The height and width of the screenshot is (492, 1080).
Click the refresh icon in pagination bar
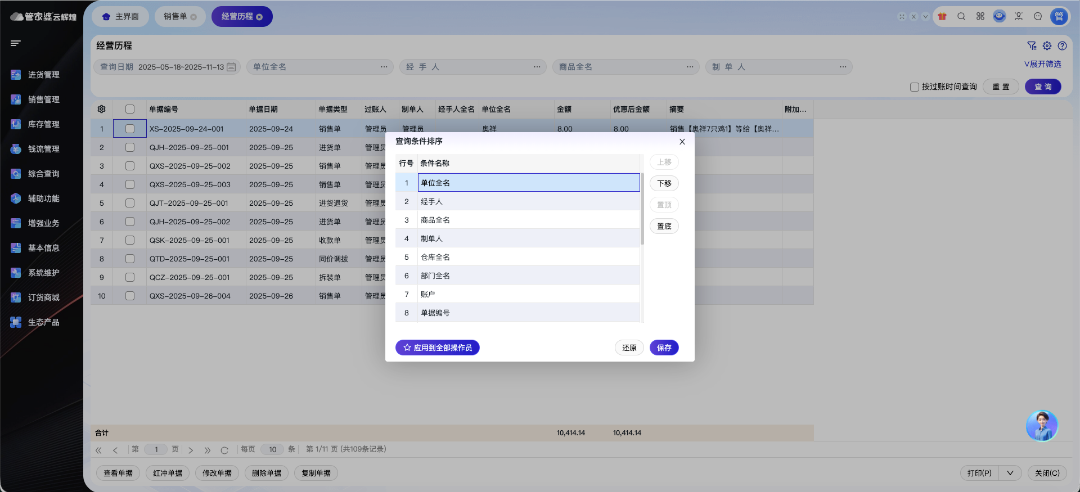(x=224, y=450)
